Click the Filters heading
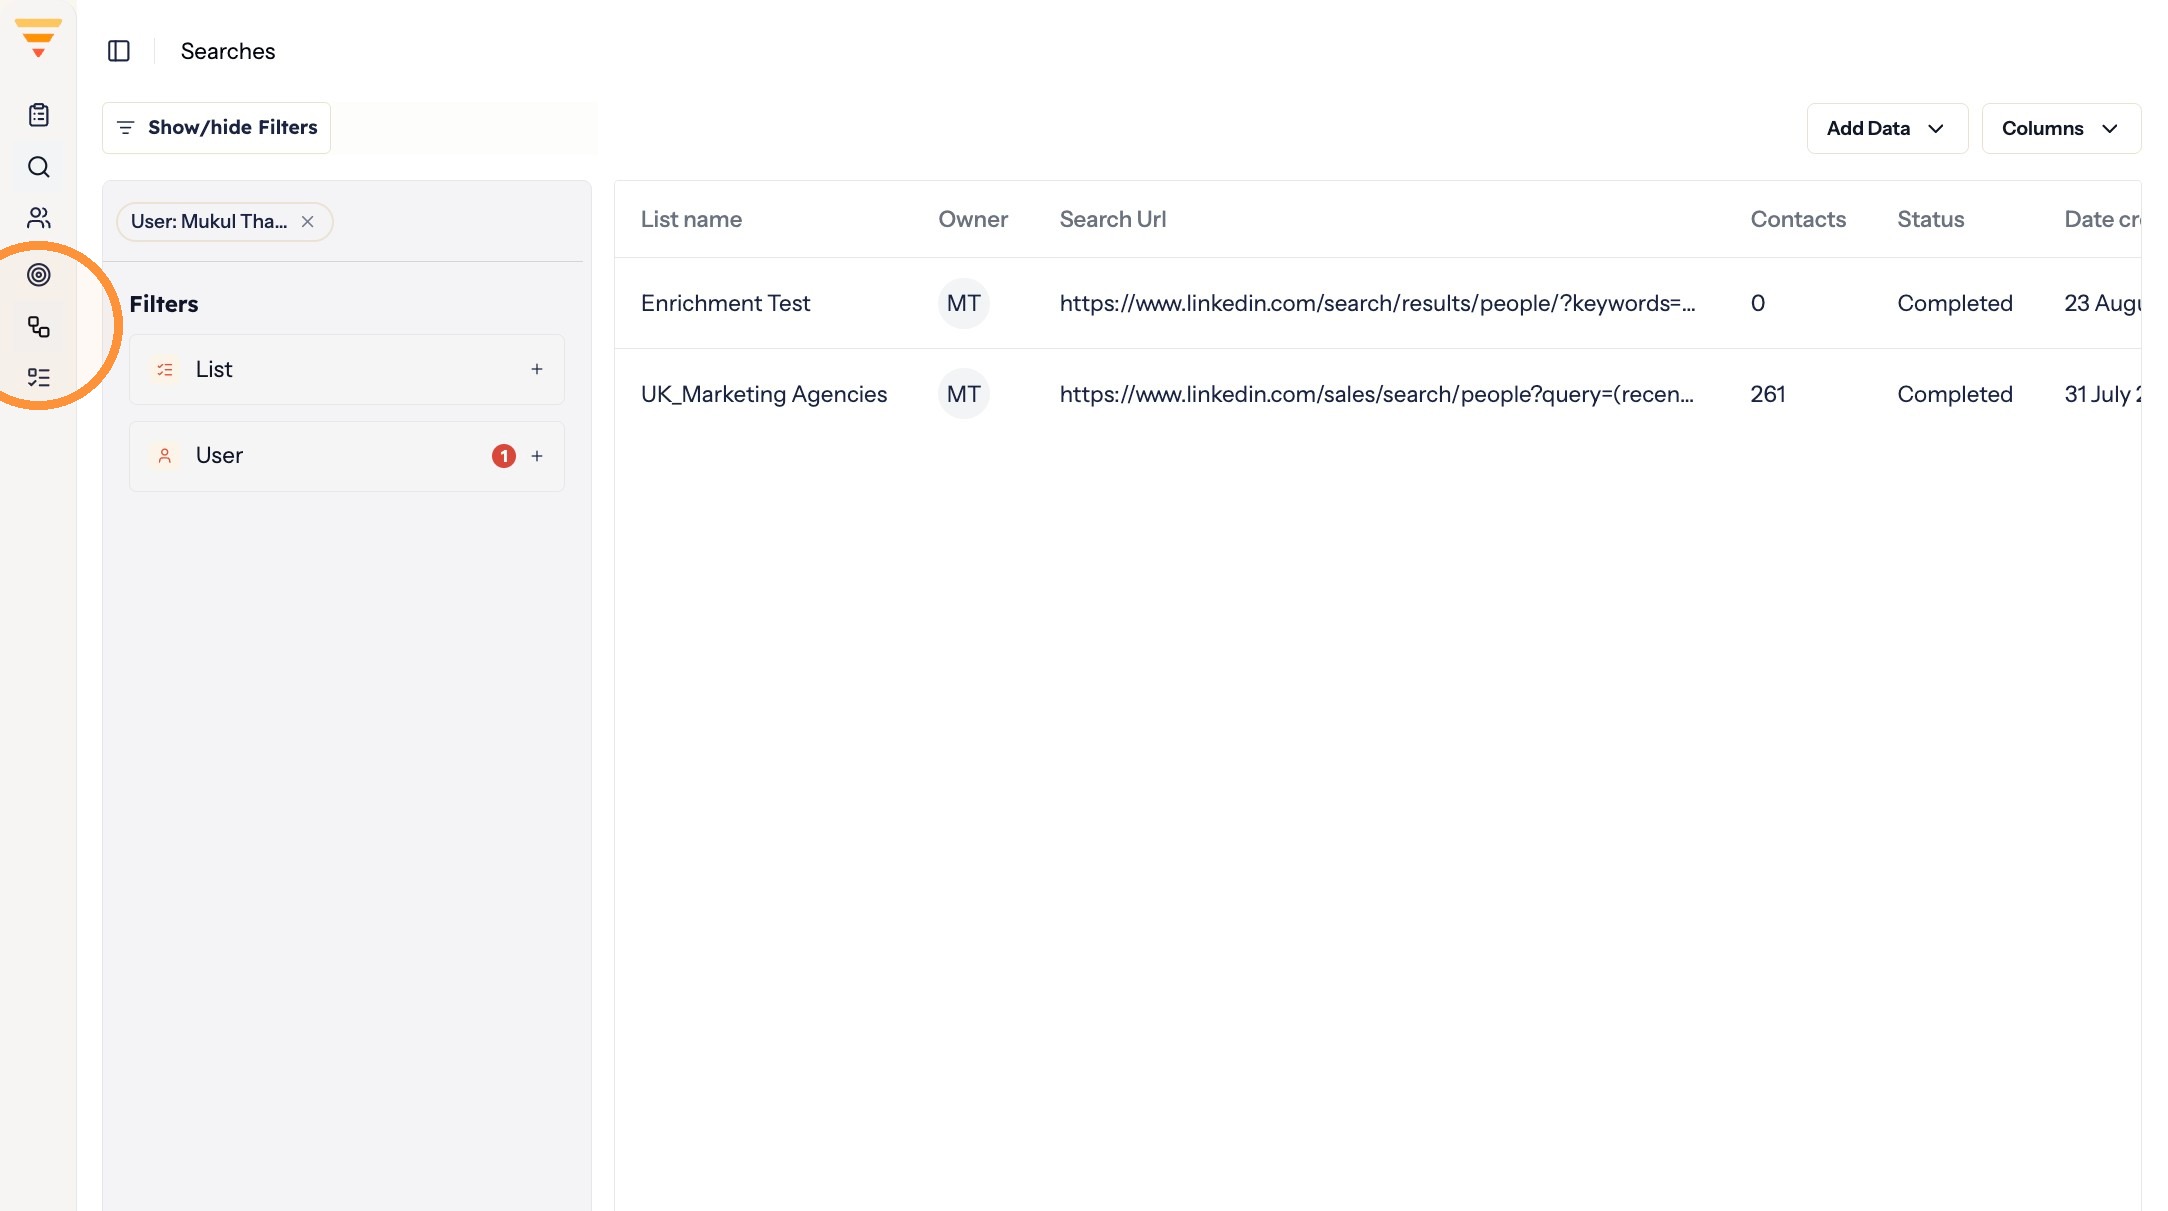The height and width of the screenshot is (1211, 2168). tap(164, 304)
